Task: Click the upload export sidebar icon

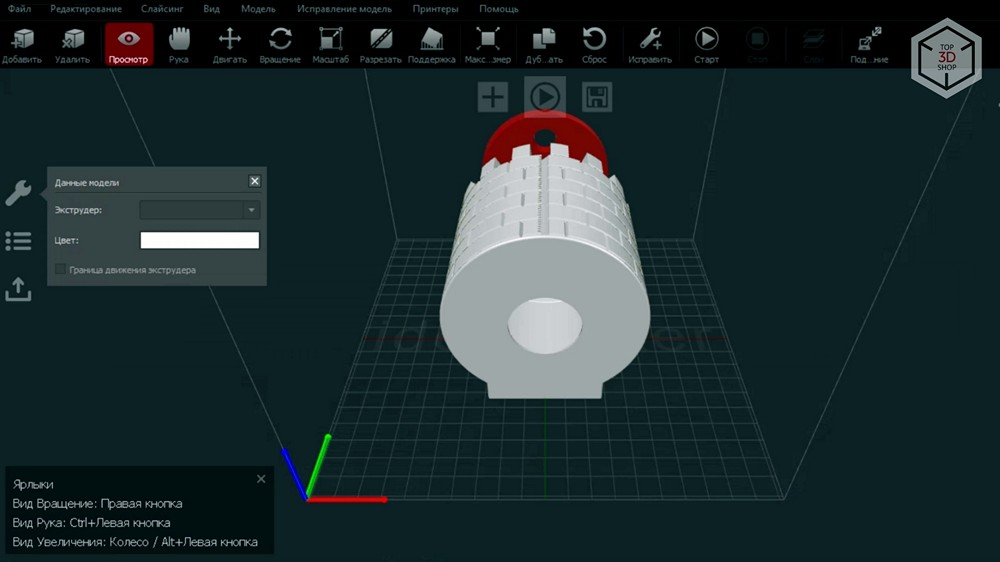Action: coord(18,289)
